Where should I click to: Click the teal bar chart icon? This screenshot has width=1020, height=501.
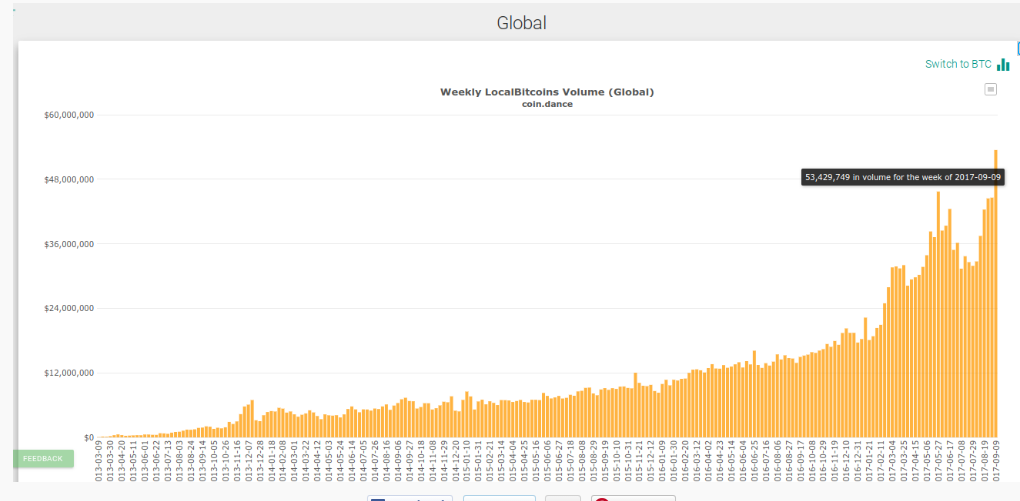coord(1003,65)
